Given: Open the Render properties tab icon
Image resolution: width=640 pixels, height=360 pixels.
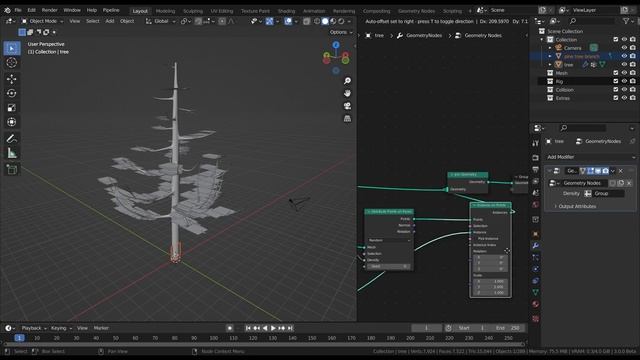Looking at the screenshot, I should pyautogui.click(x=536, y=158).
